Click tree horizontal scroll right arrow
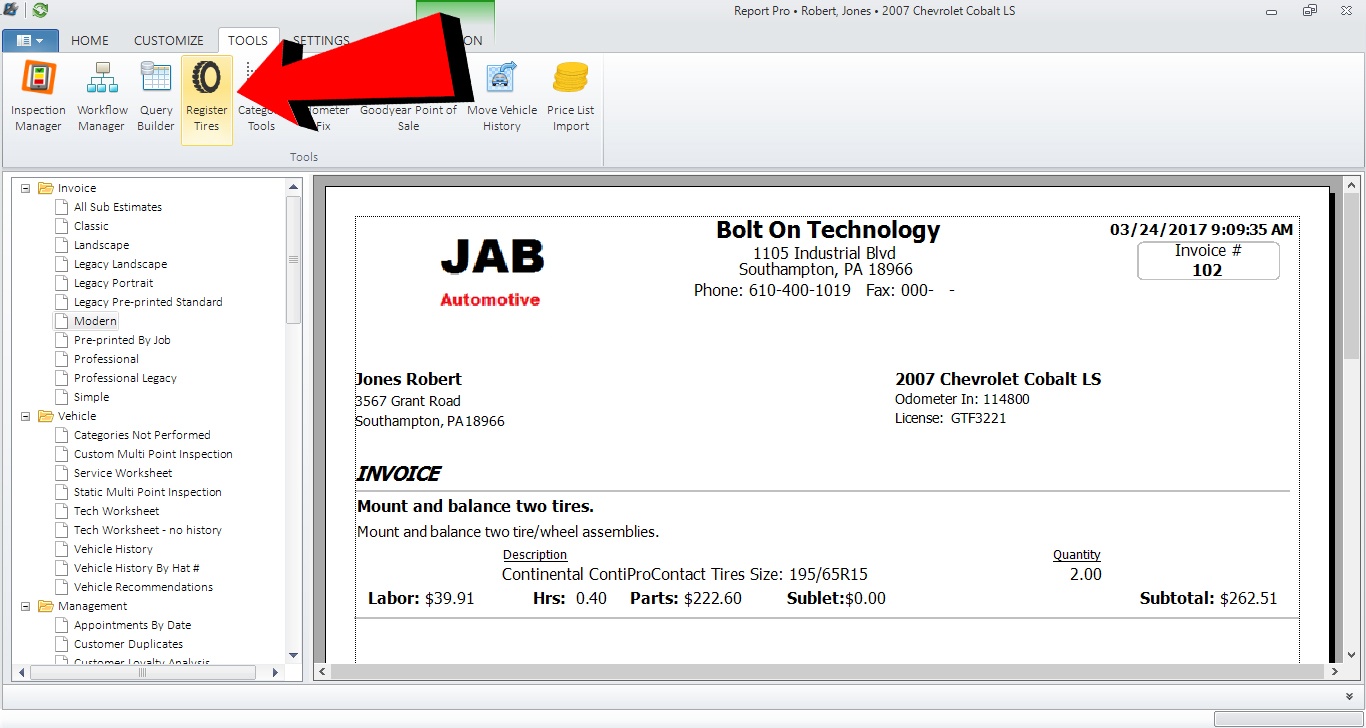This screenshot has width=1366, height=728. [x=278, y=672]
